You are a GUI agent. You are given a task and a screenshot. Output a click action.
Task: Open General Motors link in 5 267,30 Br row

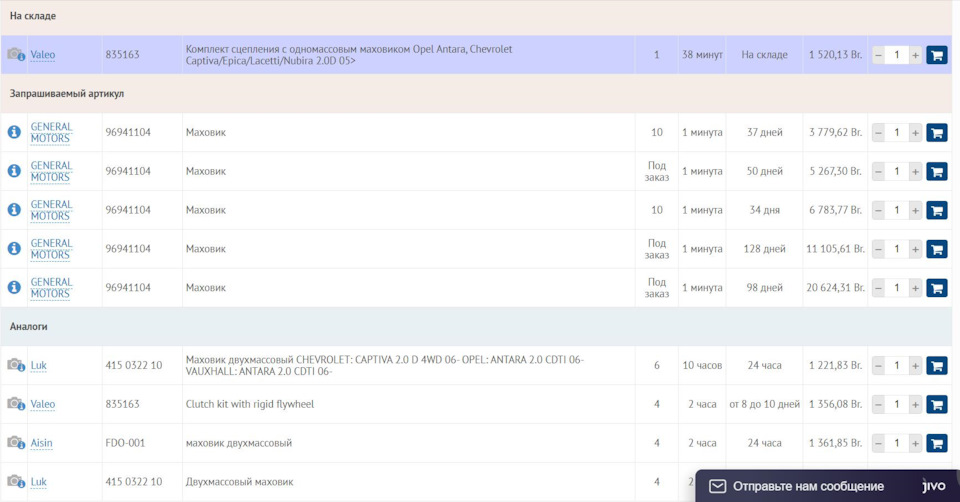click(x=51, y=171)
